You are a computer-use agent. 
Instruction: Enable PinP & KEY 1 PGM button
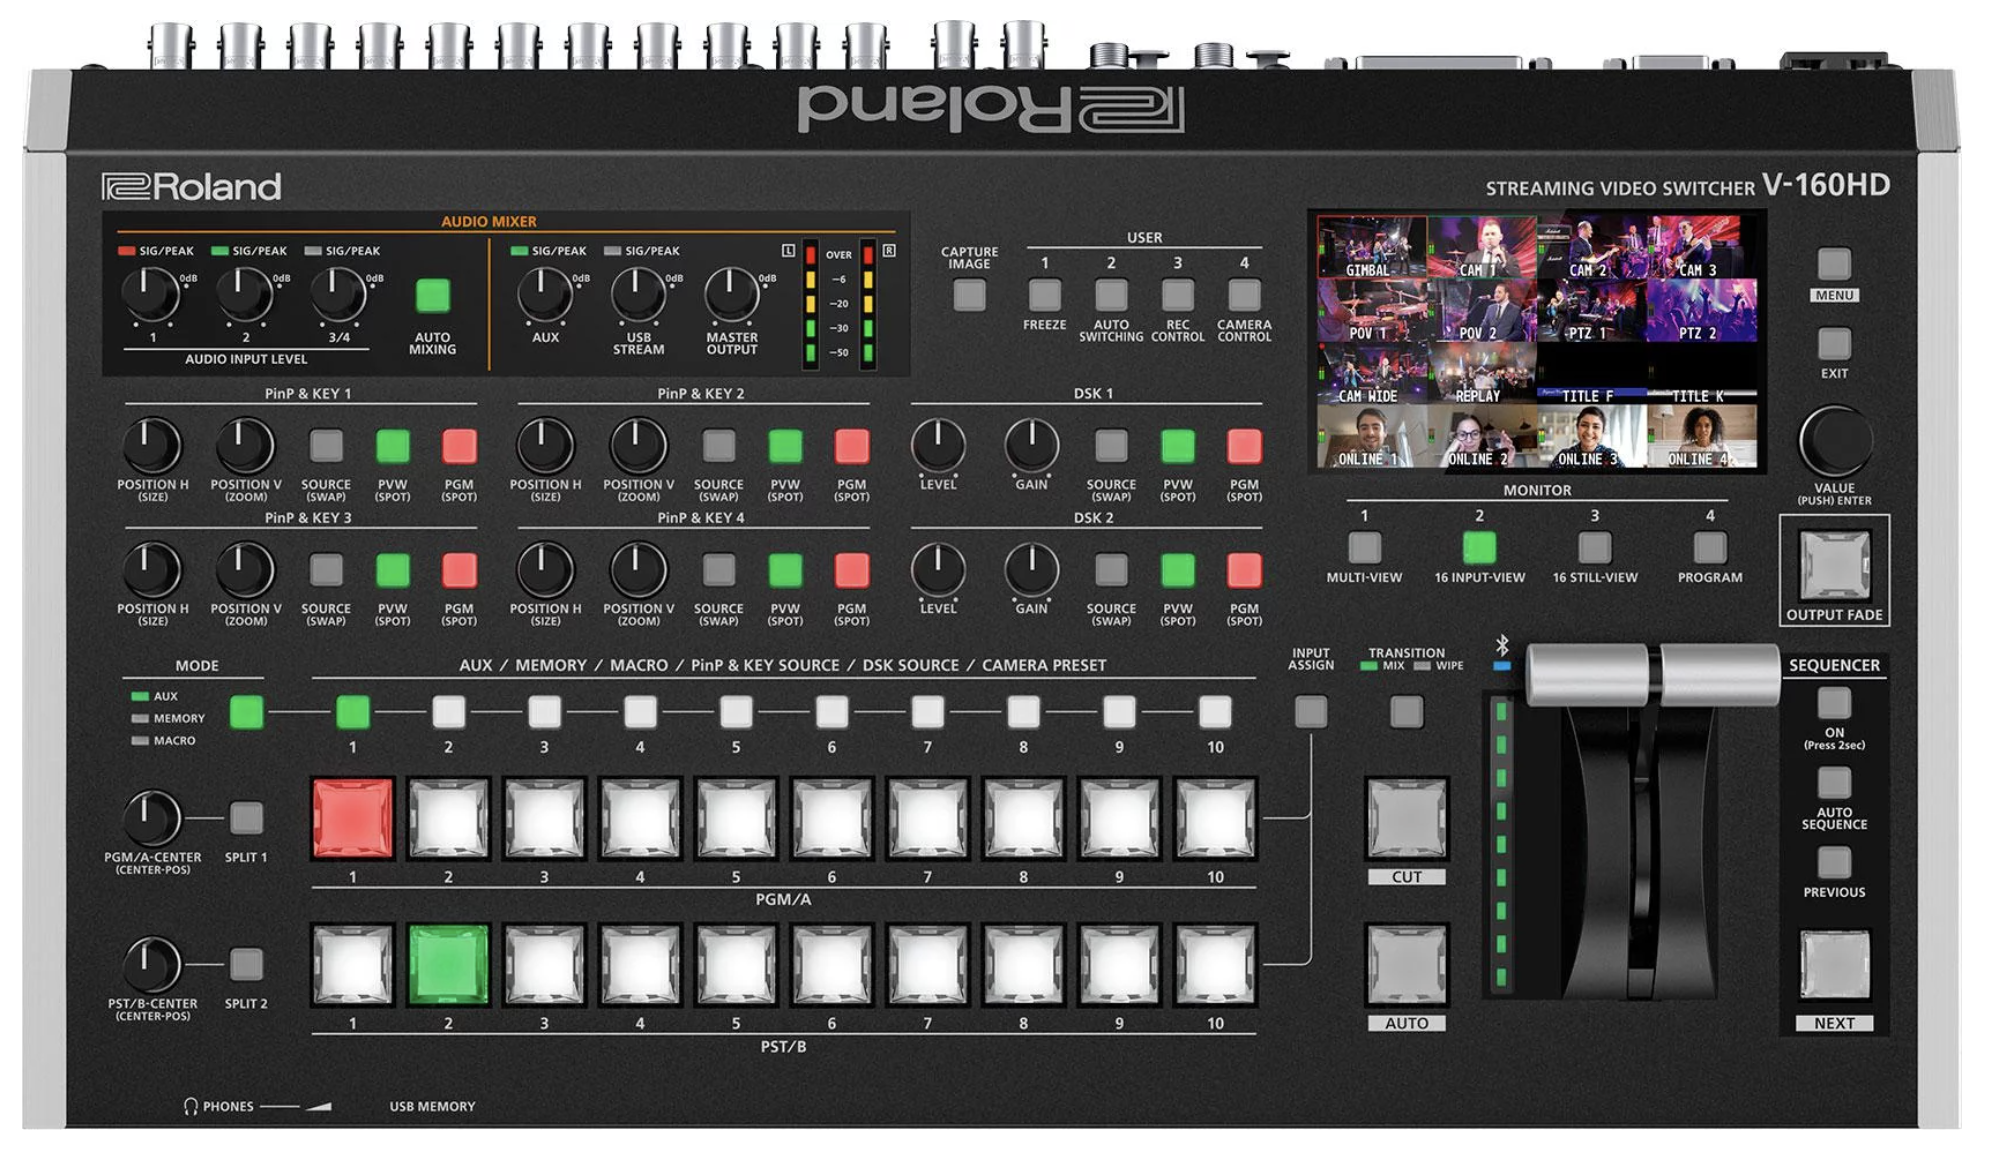(459, 446)
